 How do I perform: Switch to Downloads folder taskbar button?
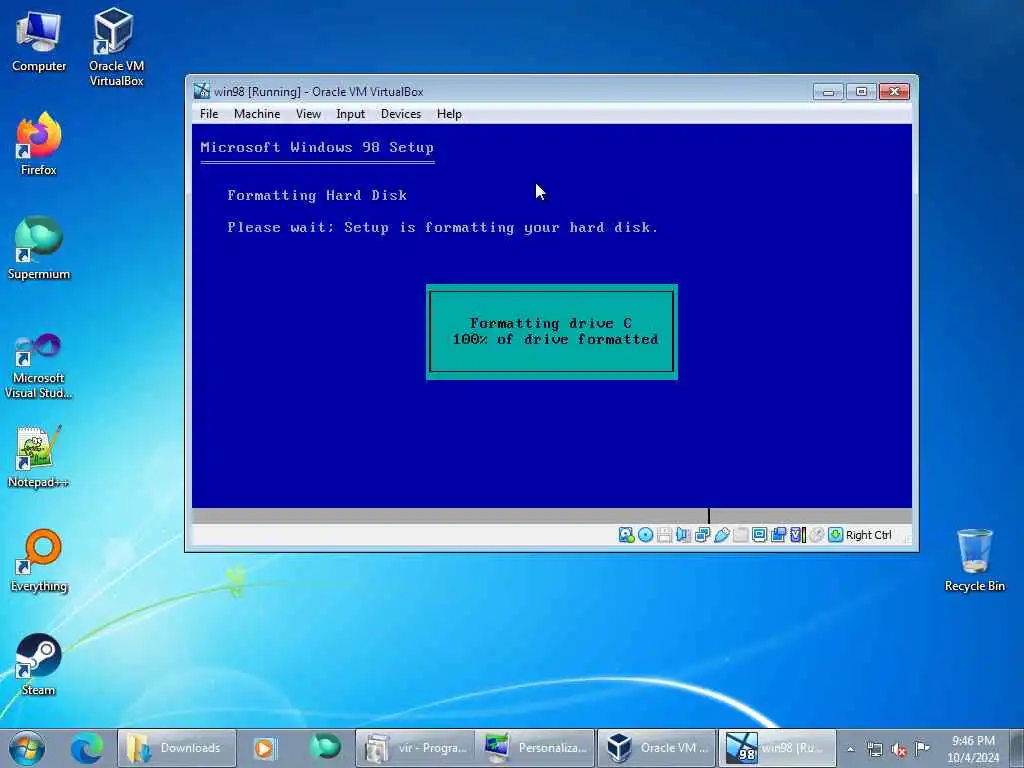coord(176,748)
